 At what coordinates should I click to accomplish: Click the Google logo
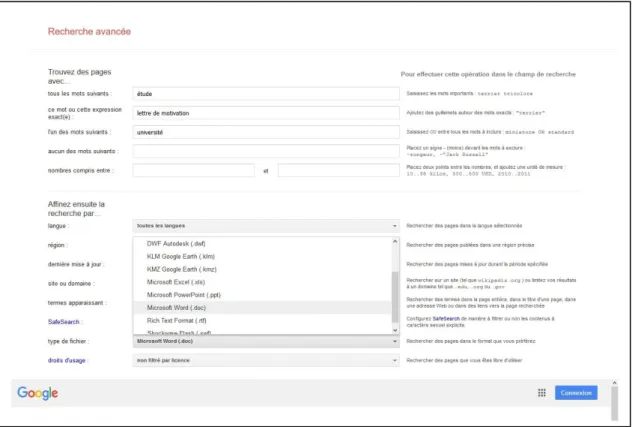tap(37, 393)
